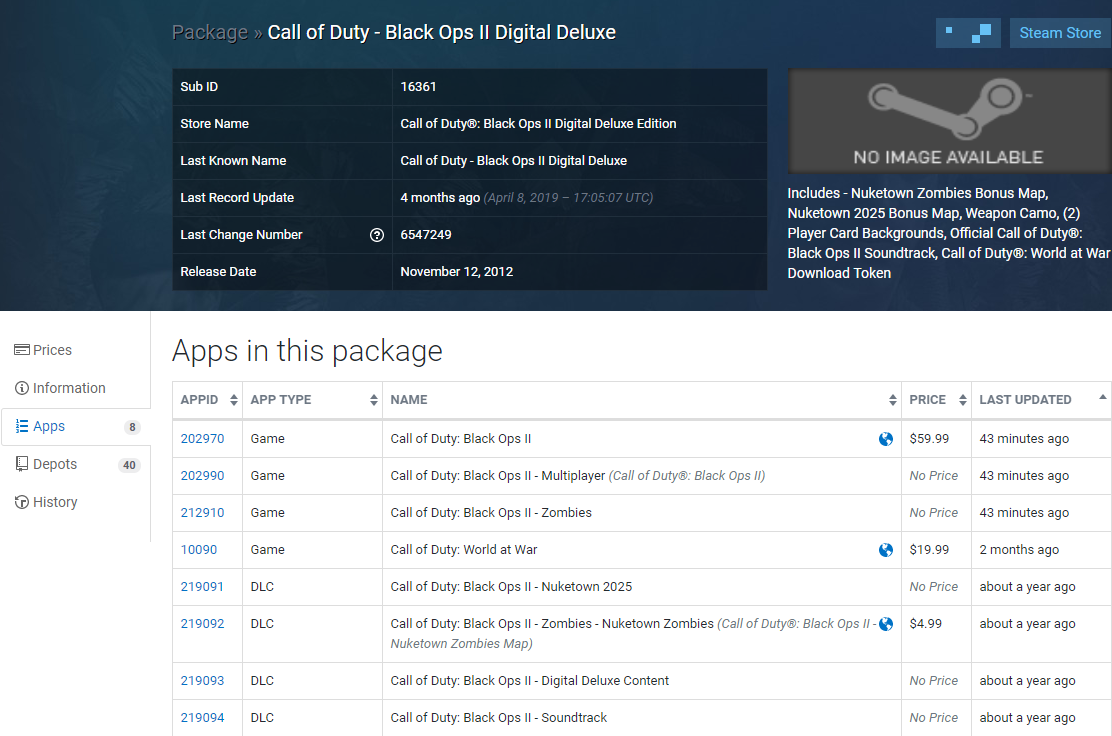Open app ID 10090 link
The image size is (1112, 736).
click(199, 550)
